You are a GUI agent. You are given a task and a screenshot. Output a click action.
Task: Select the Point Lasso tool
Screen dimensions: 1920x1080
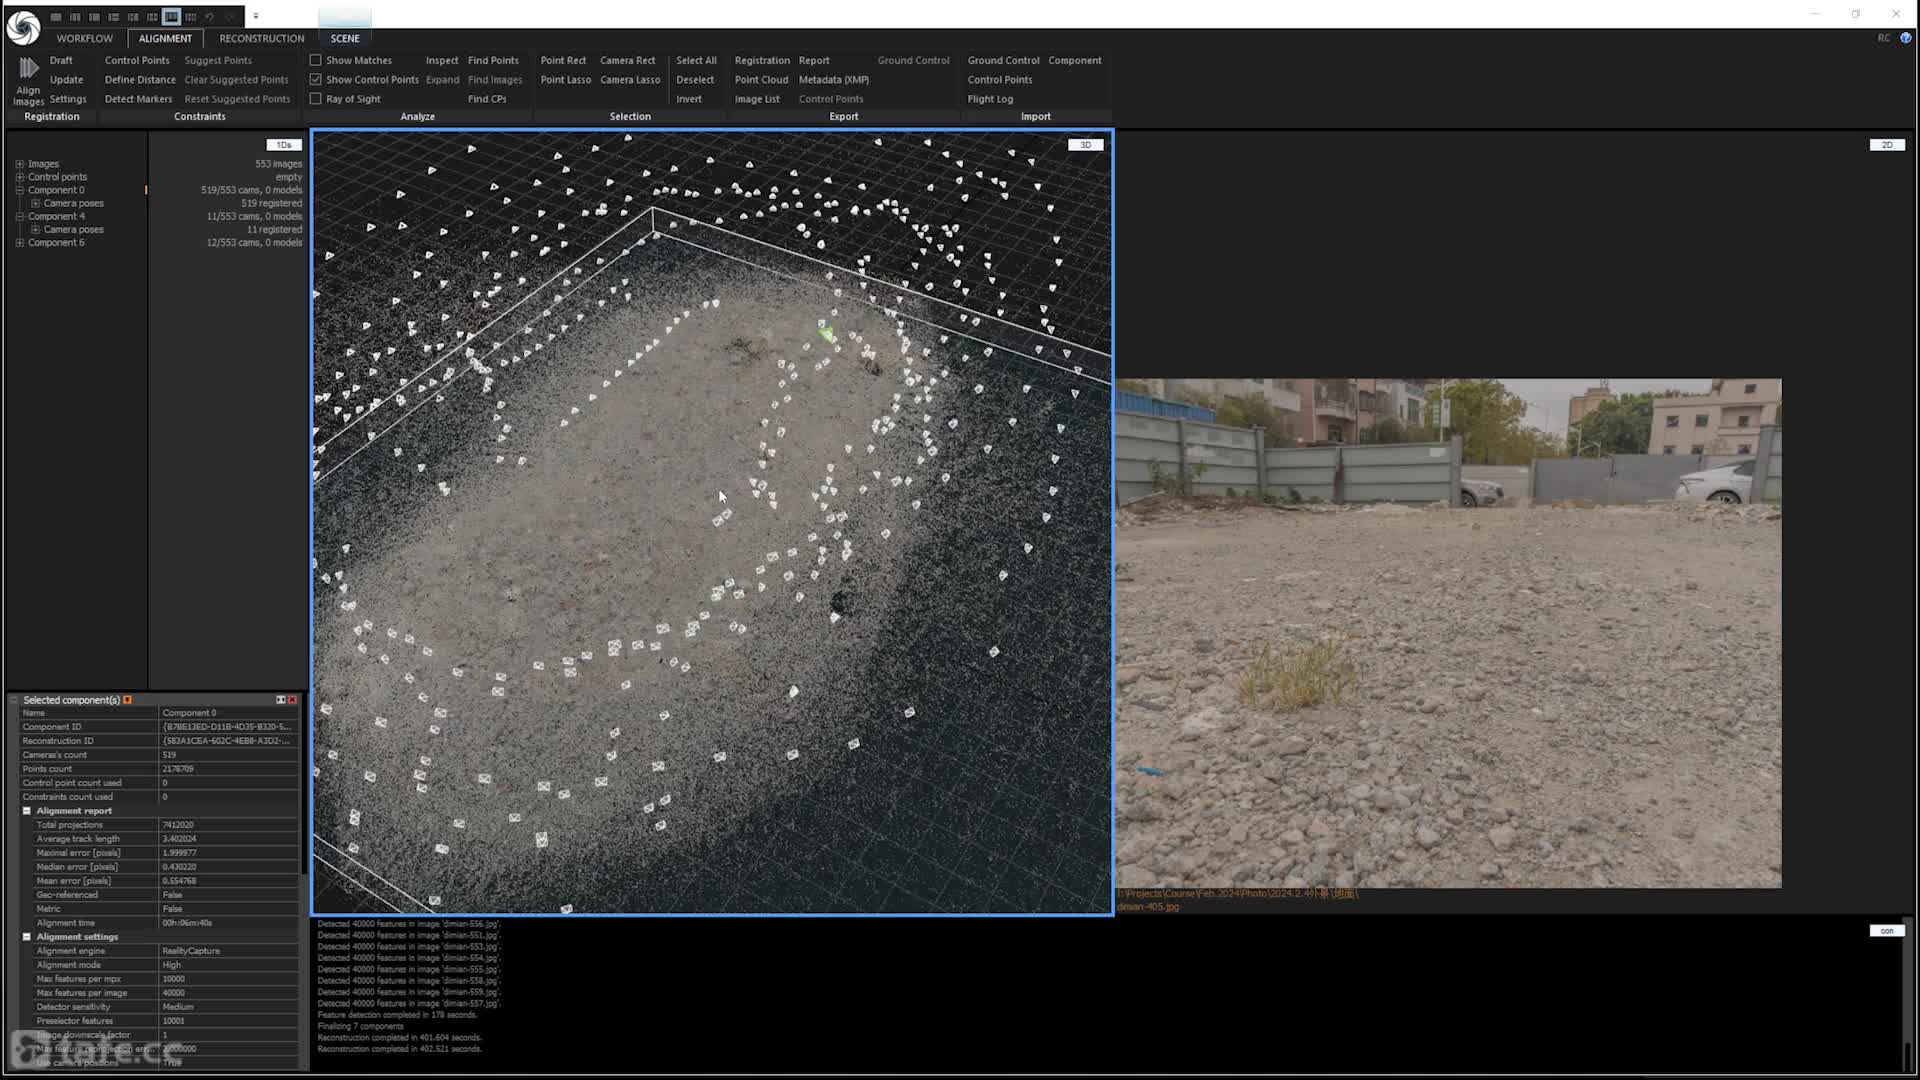[566, 80]
